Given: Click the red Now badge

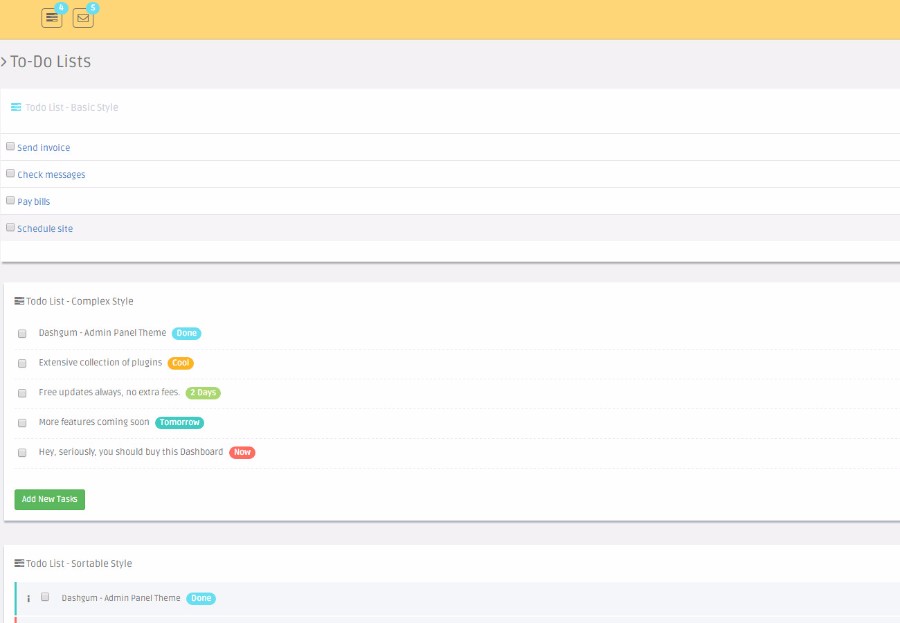Looking at the screenshot, I should (242, 452).
